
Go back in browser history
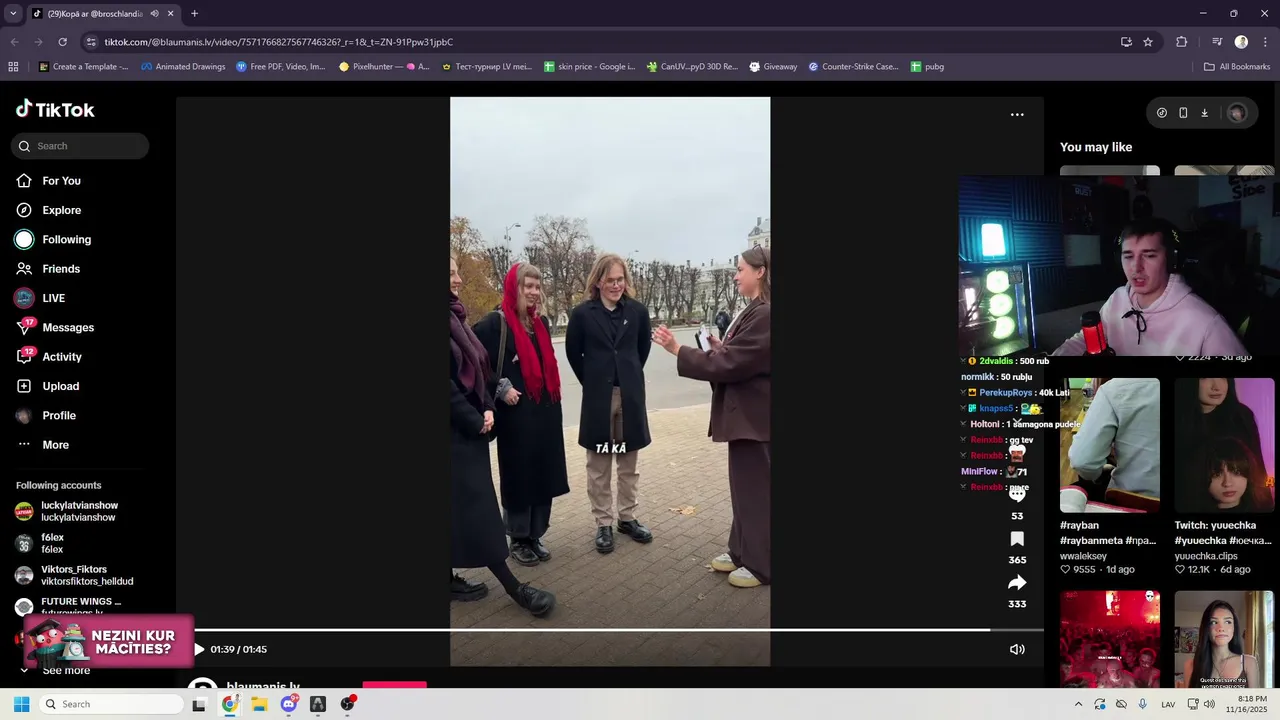14,42
